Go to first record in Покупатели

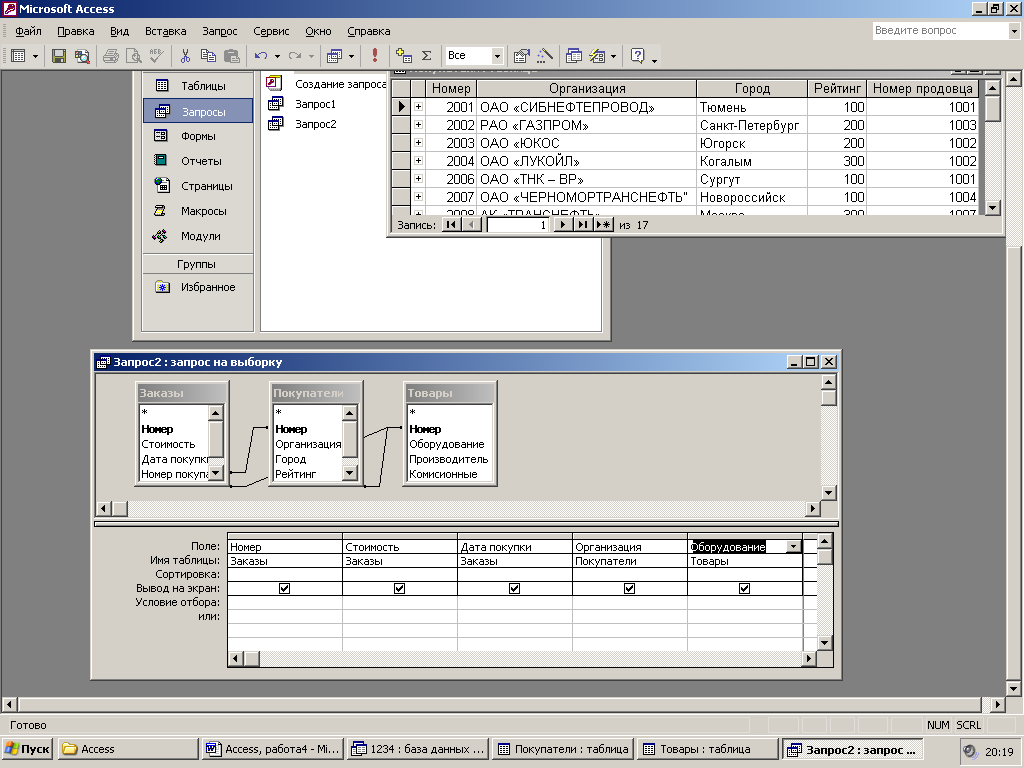tap(451, 225)
